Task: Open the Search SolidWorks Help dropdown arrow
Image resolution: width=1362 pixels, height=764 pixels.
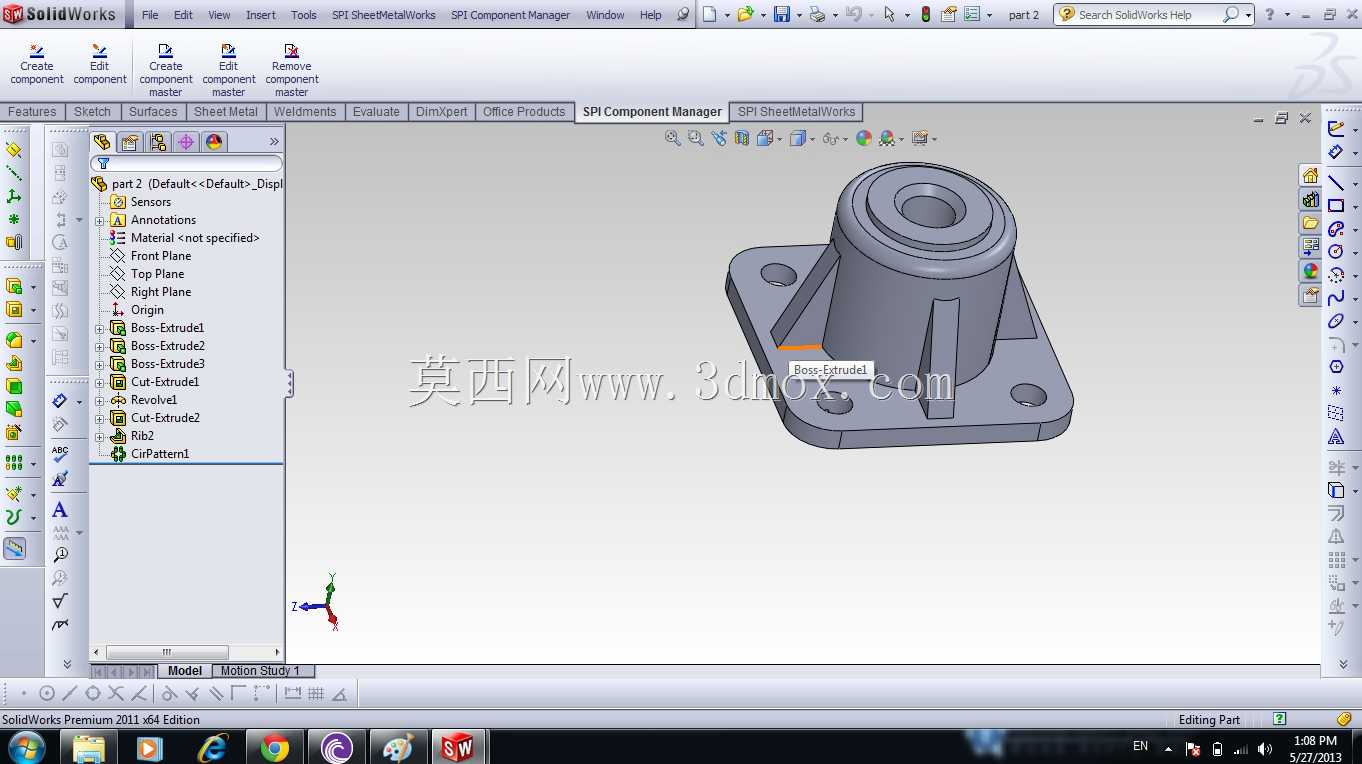Action: click(x=1249, y=15)
